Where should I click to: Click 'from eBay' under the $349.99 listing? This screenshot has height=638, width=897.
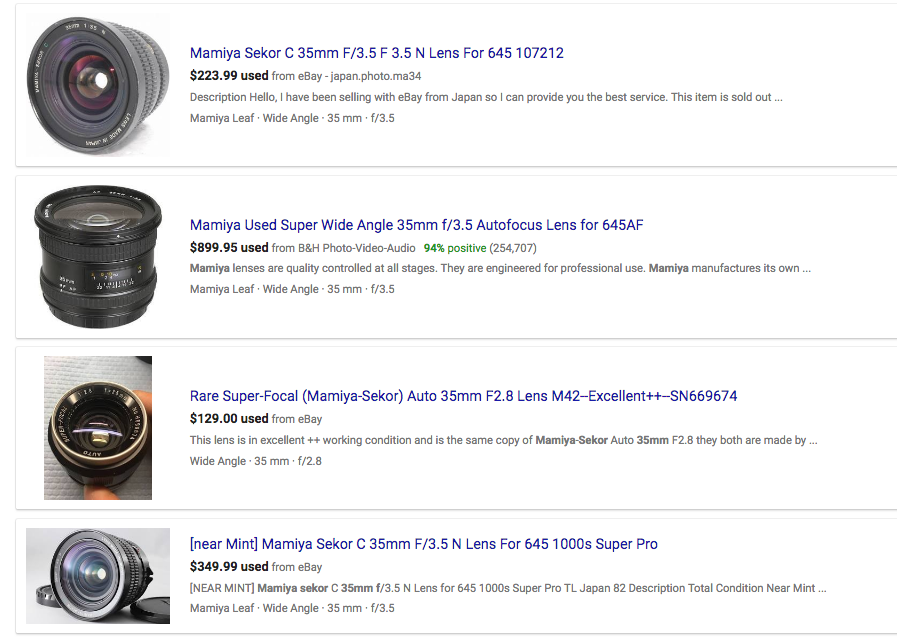point(297,567)
